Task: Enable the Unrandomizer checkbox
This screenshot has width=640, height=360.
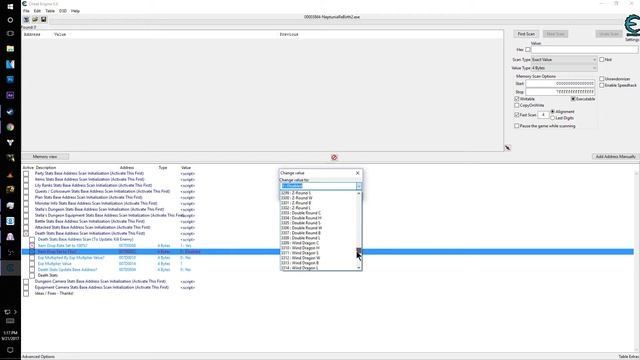Action: (602, 79)
